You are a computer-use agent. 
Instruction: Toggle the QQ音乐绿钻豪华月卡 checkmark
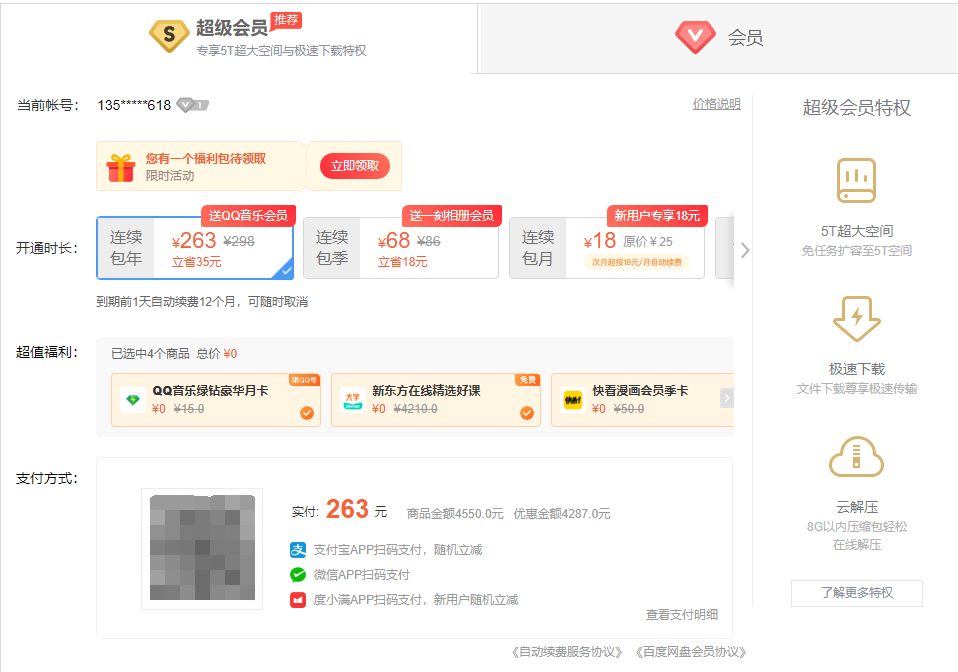click(x=307, y=413)
